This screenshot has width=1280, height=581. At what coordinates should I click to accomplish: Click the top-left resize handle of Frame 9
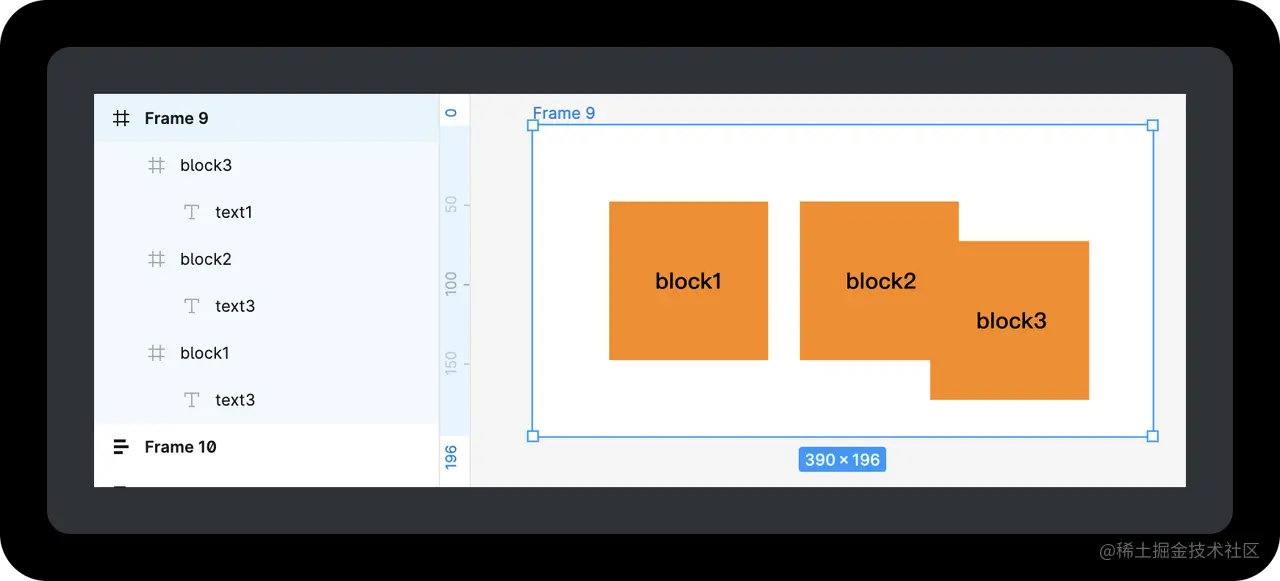[x=533, y=125]
